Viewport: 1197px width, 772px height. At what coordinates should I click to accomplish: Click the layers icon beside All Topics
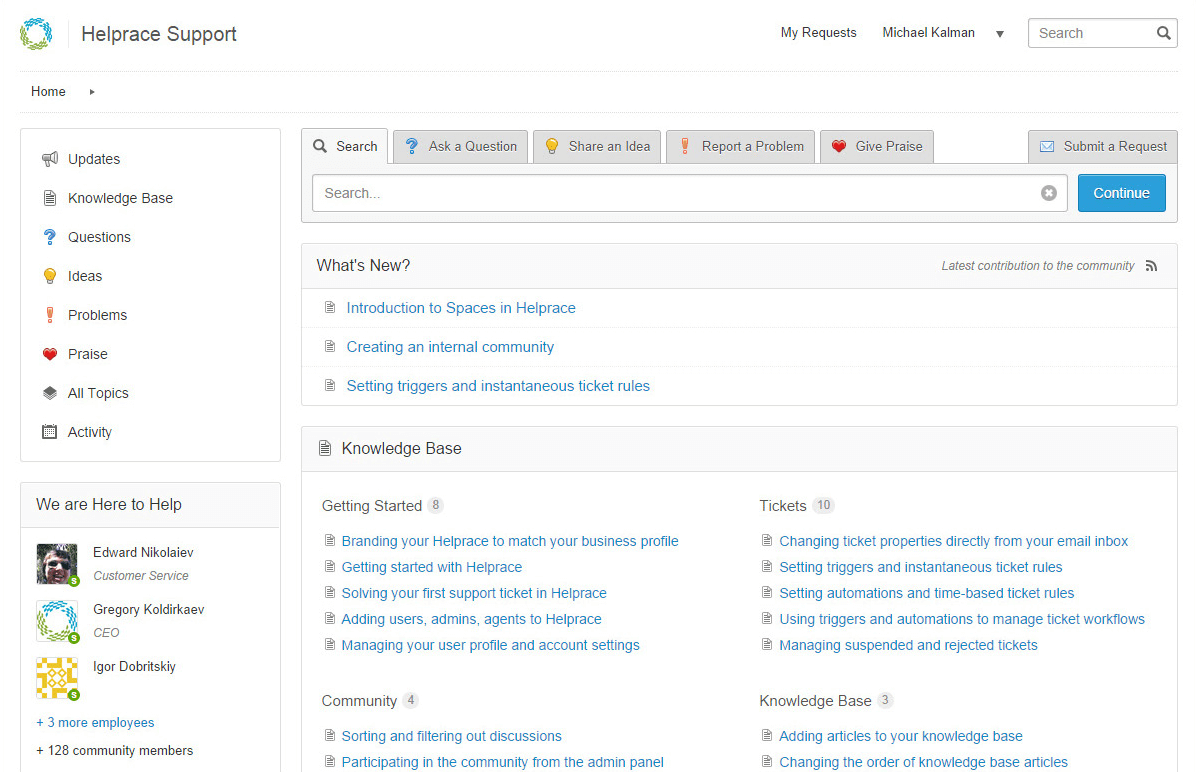(50, 392)
